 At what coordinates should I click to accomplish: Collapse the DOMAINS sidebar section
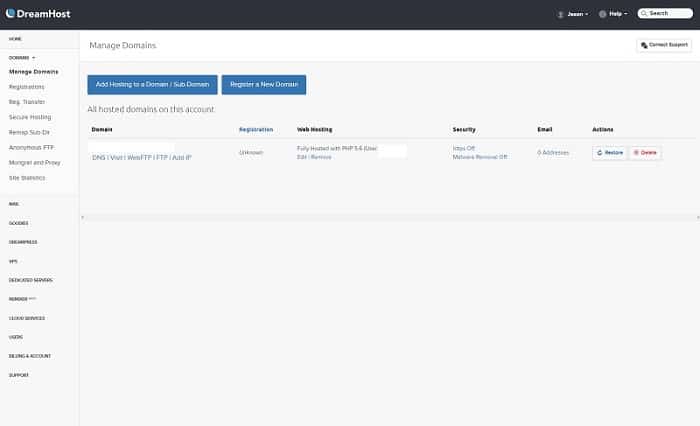[x=22, y=58]
